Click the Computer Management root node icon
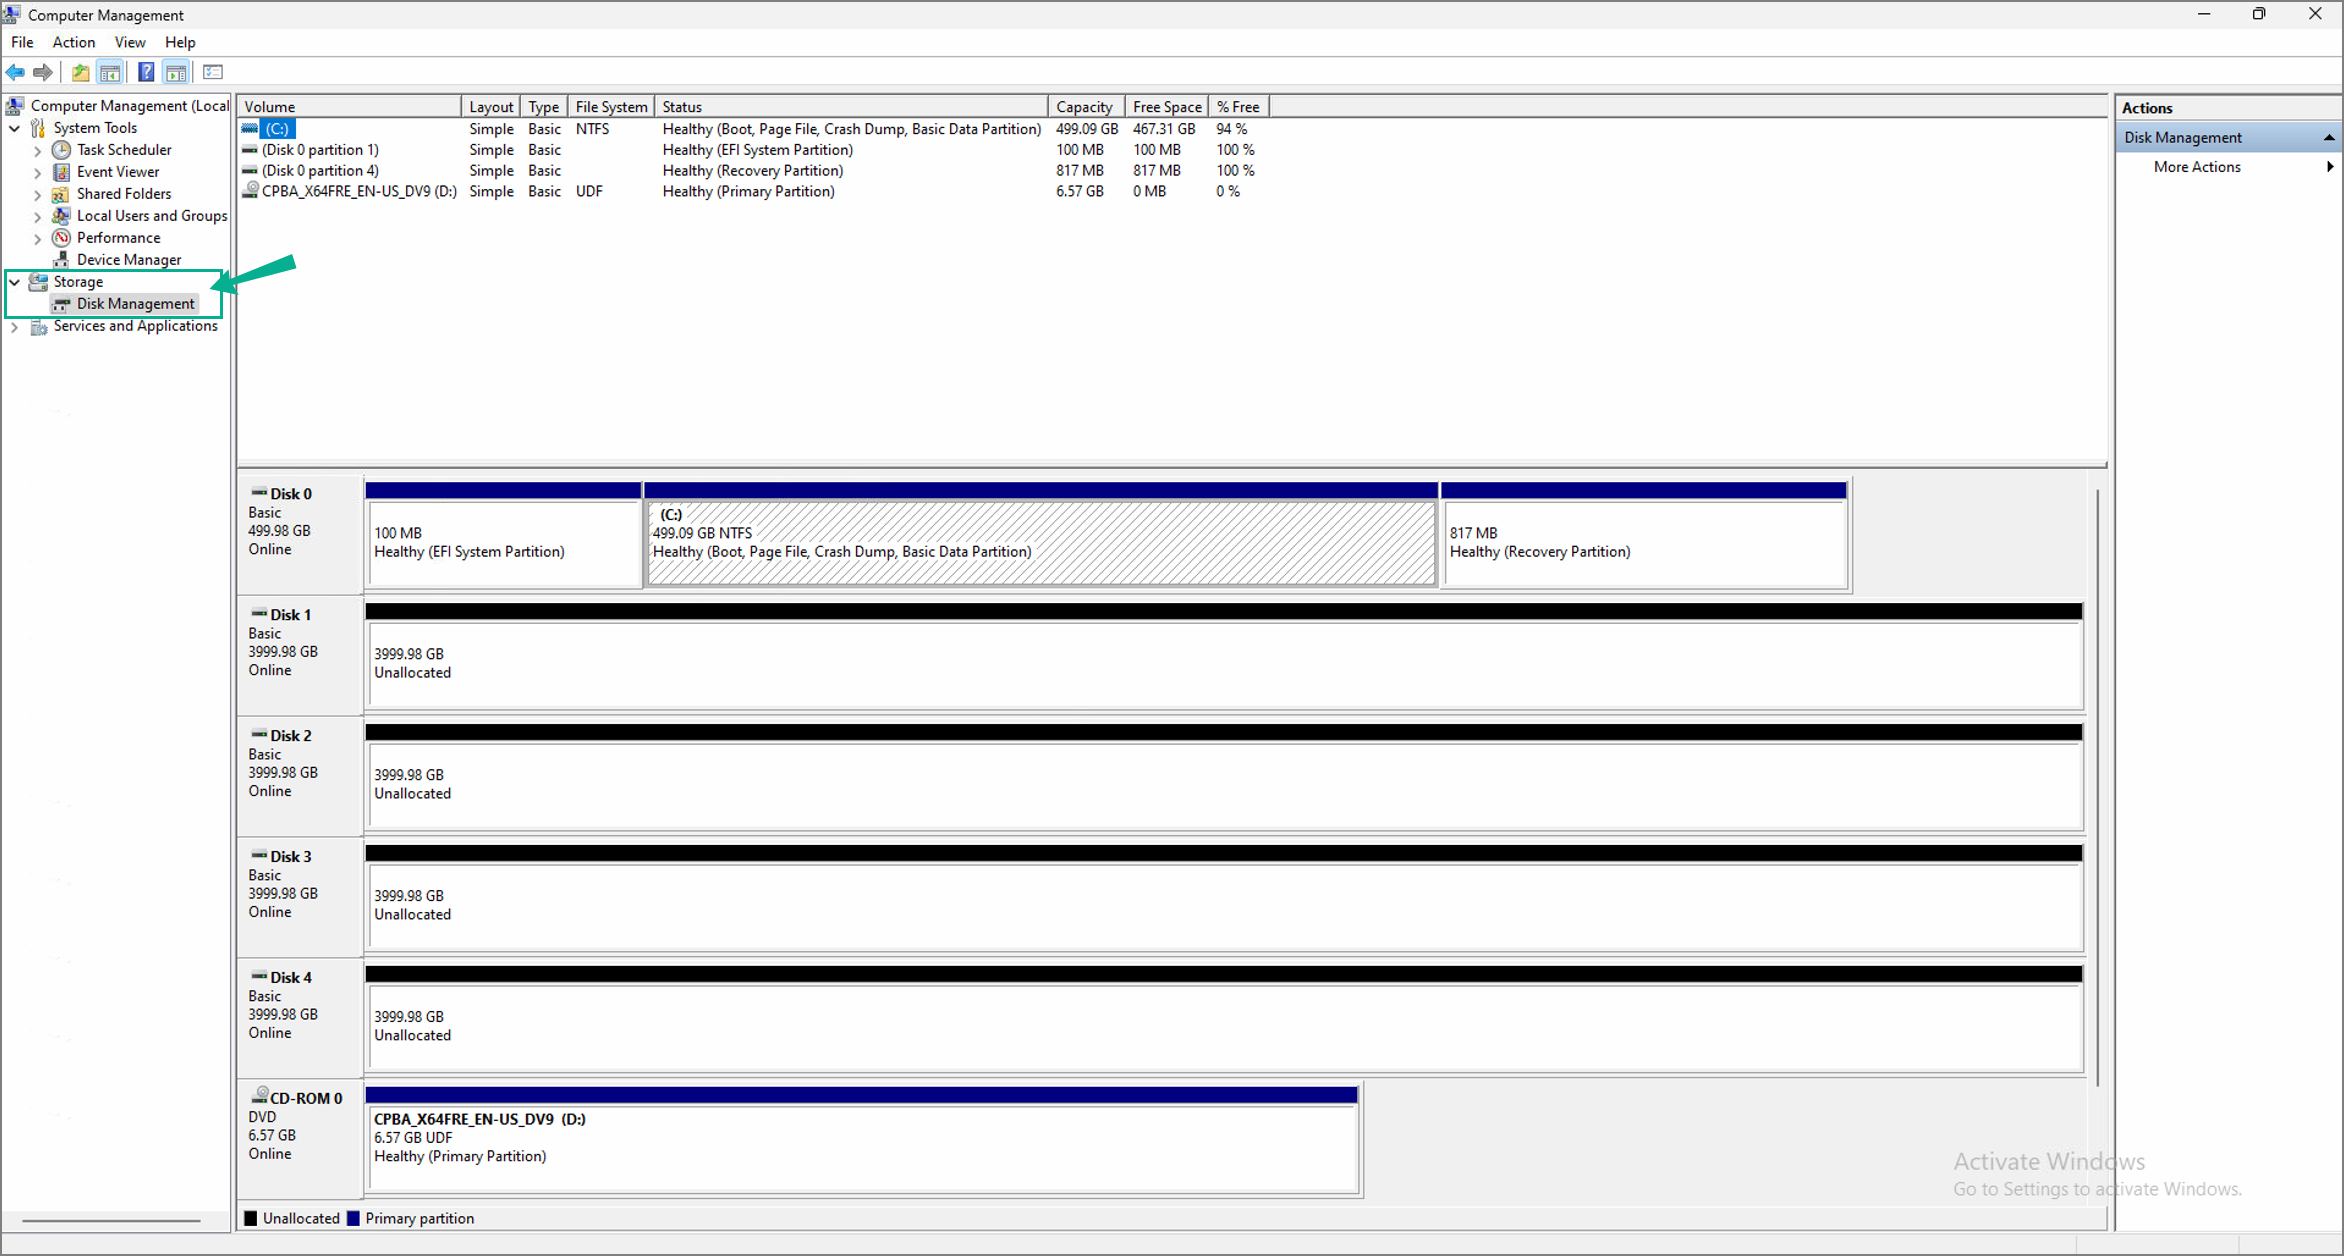The width and height of the screenshot is (2344, 1256). (15, 106)
